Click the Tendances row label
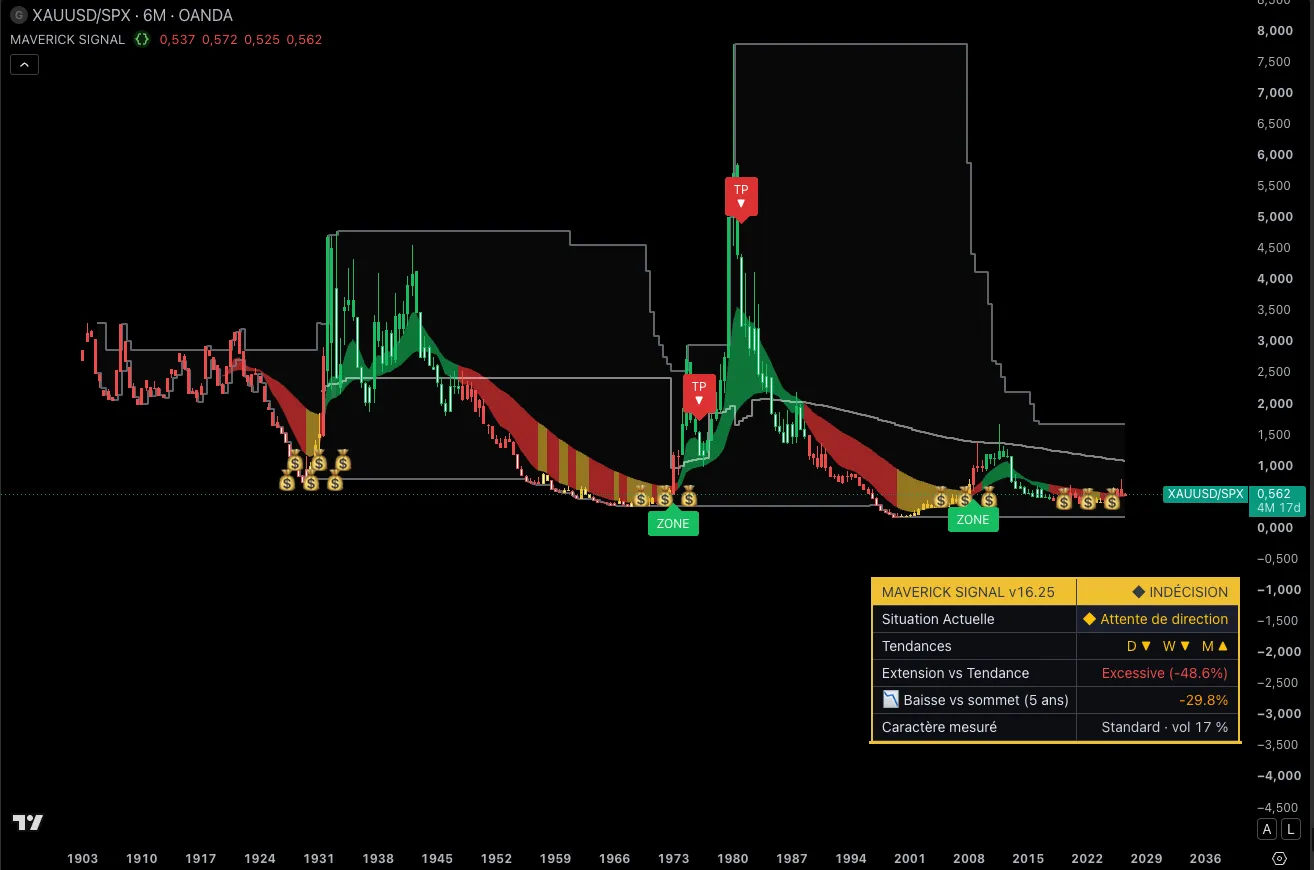This screenshot has height=870, width=1314. [917, 646]
